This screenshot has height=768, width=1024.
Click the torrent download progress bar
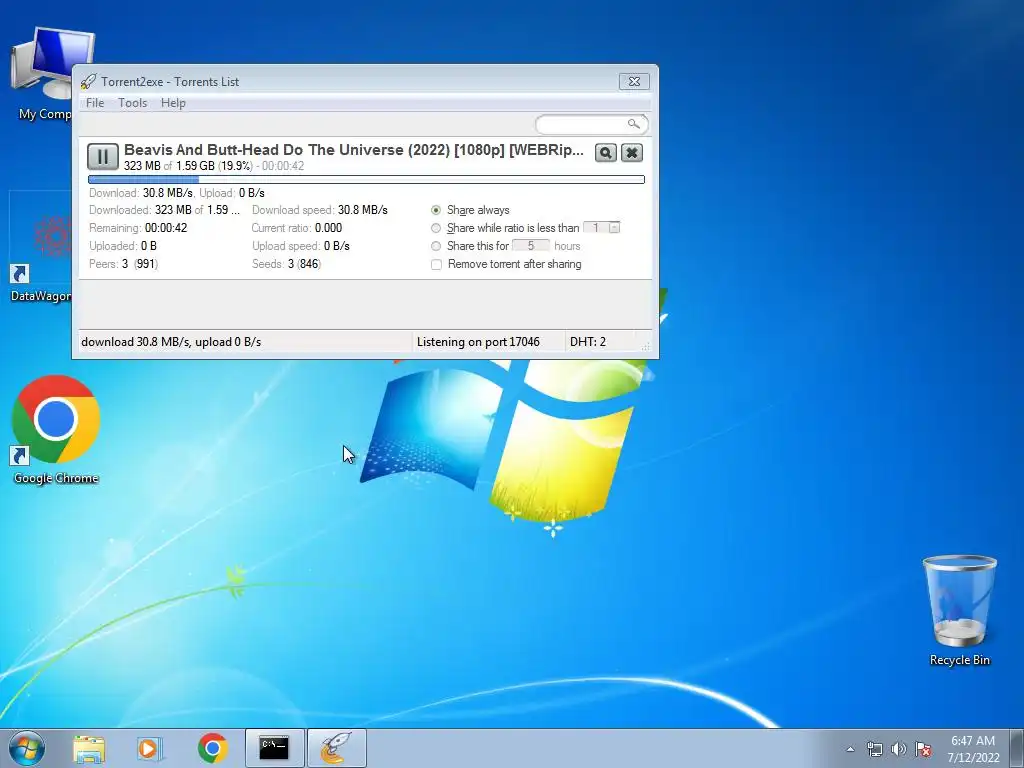coord(366,180)
